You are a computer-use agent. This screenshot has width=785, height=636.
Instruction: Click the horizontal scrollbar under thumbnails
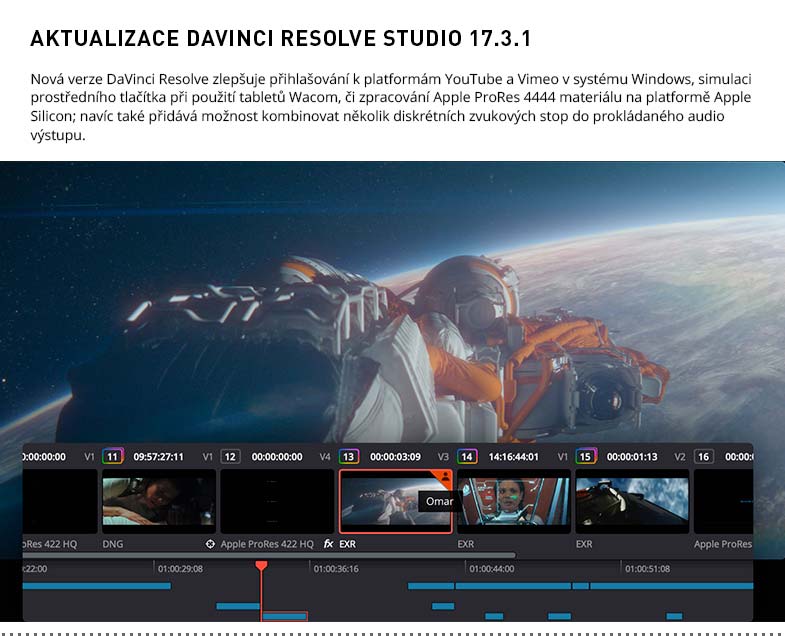pyautogui.click(x=269, y=555)
